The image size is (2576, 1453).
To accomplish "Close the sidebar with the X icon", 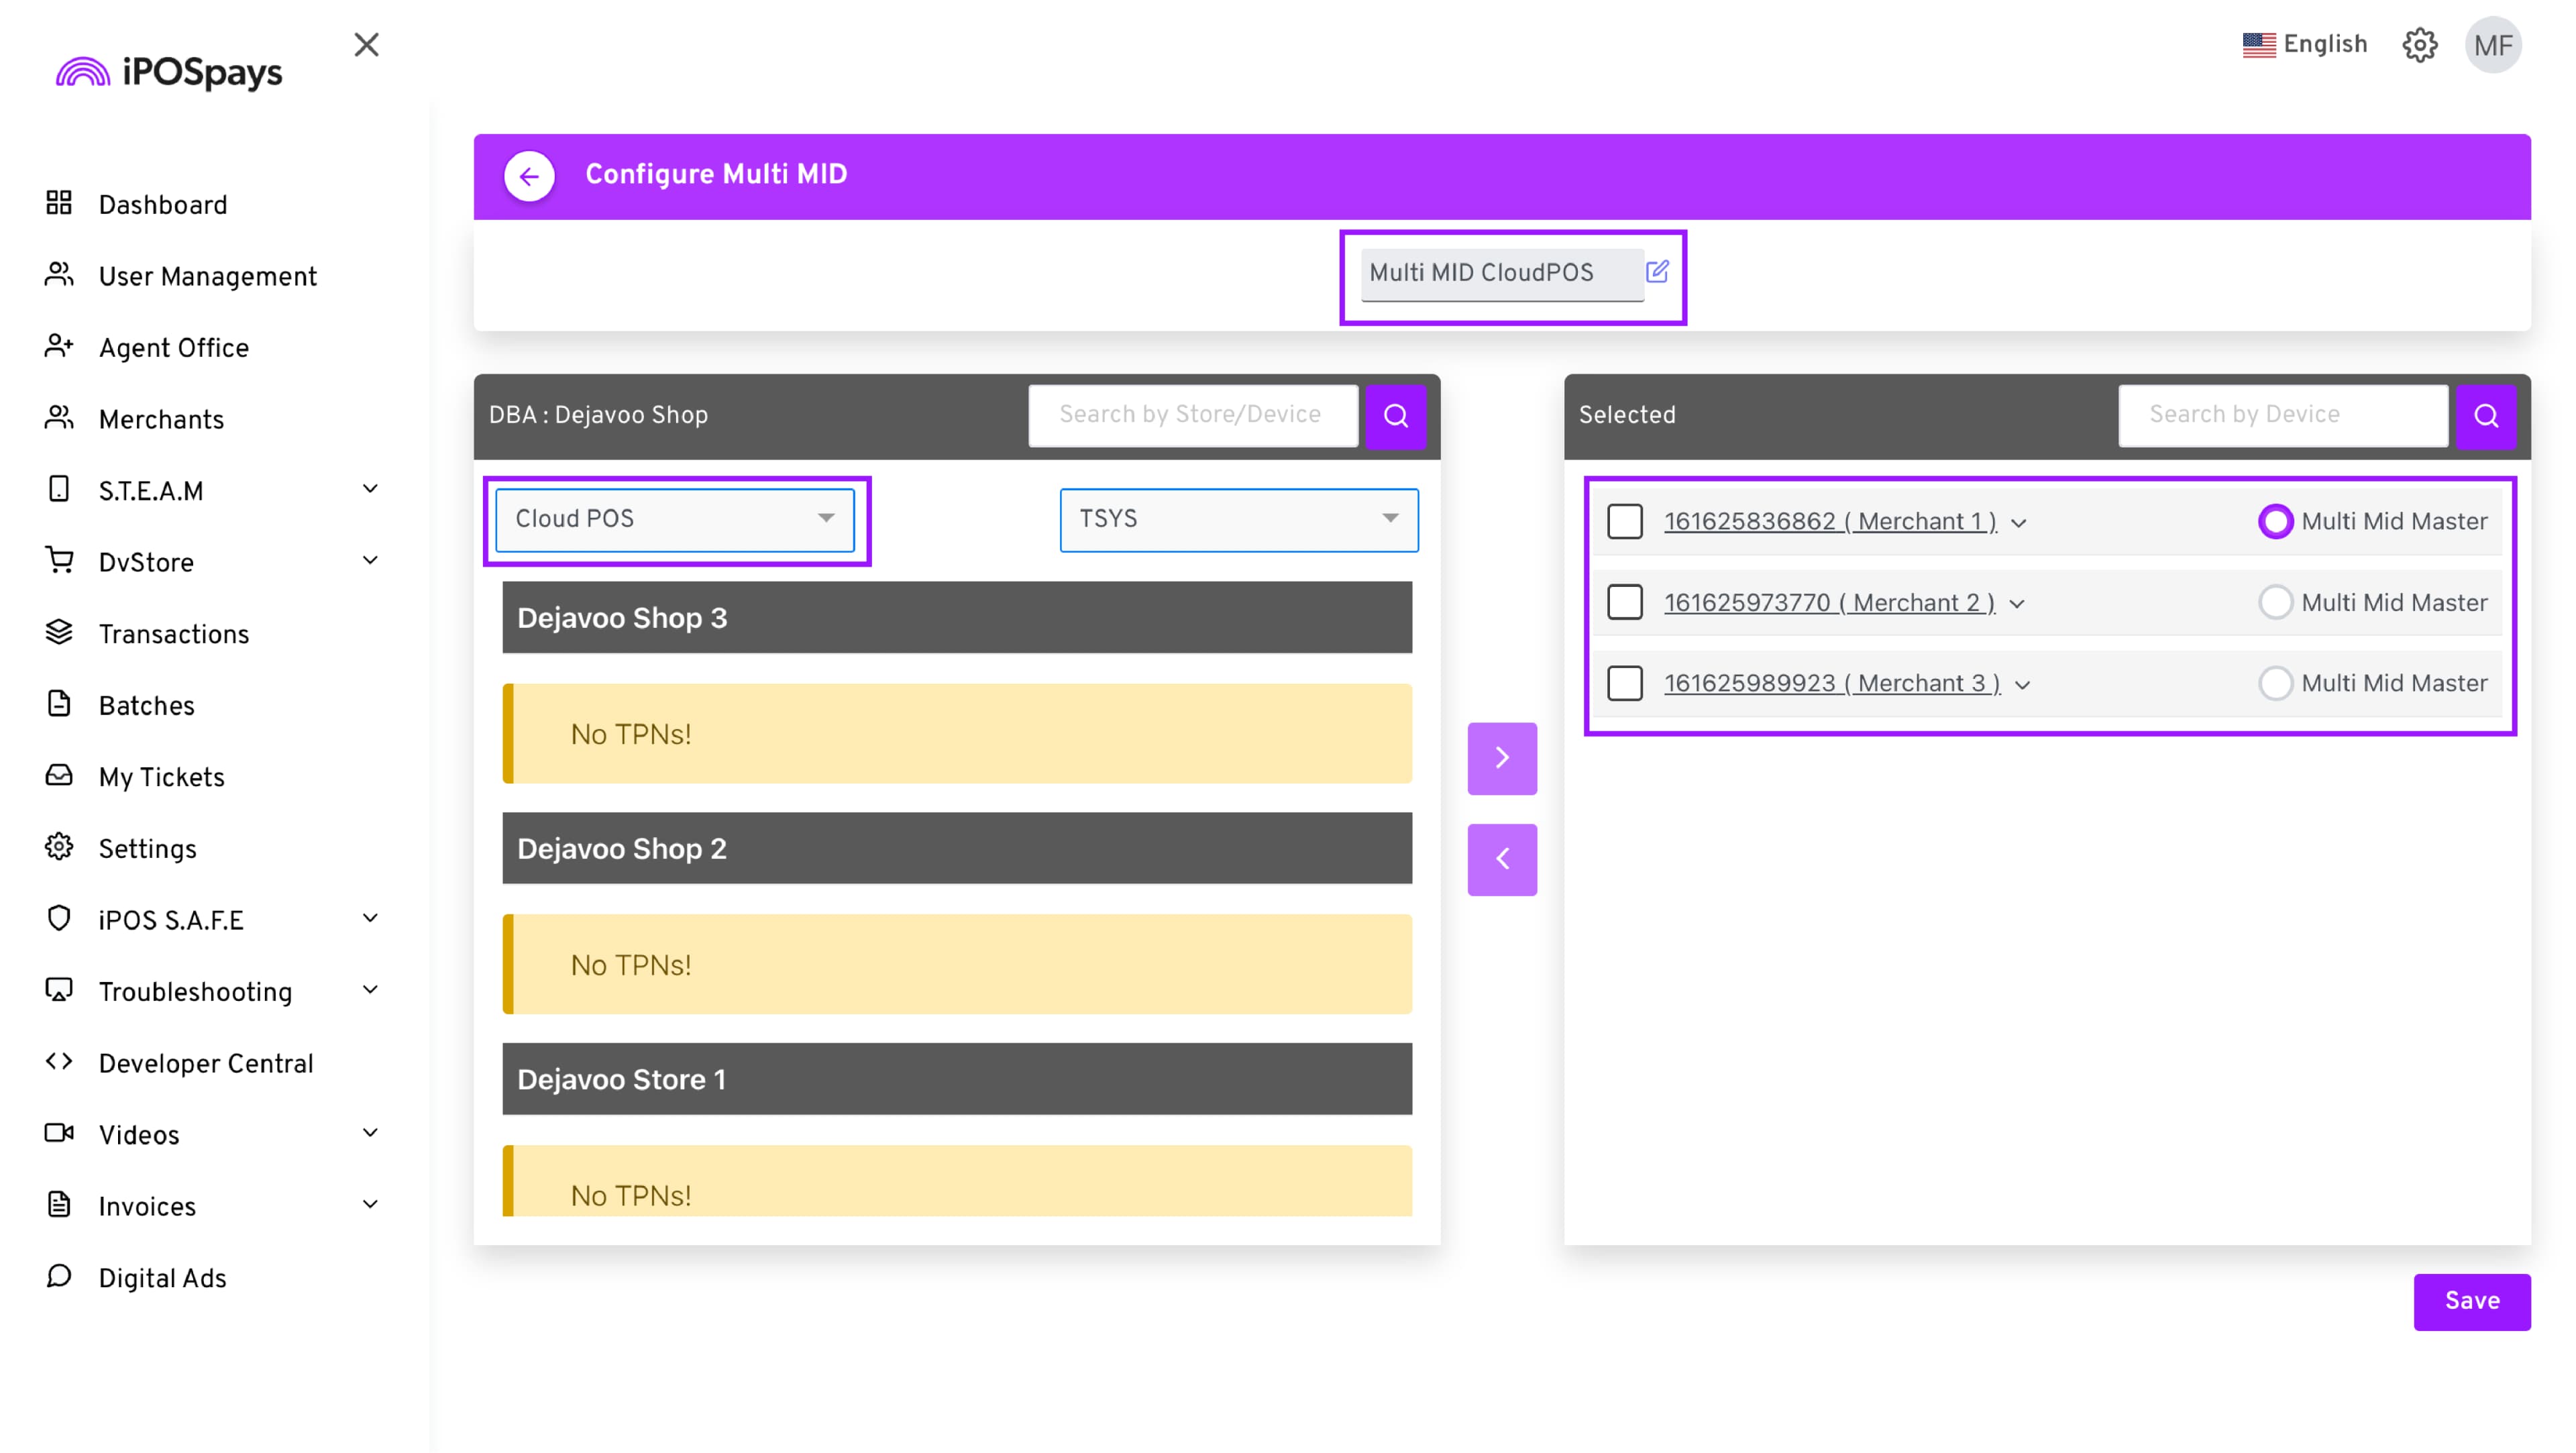I will (x=366, y=45).
